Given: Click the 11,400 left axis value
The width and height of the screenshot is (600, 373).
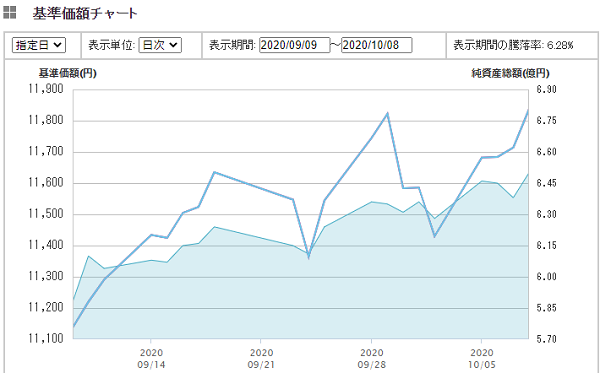Looking at the screenshot, I should coord(46,245).
